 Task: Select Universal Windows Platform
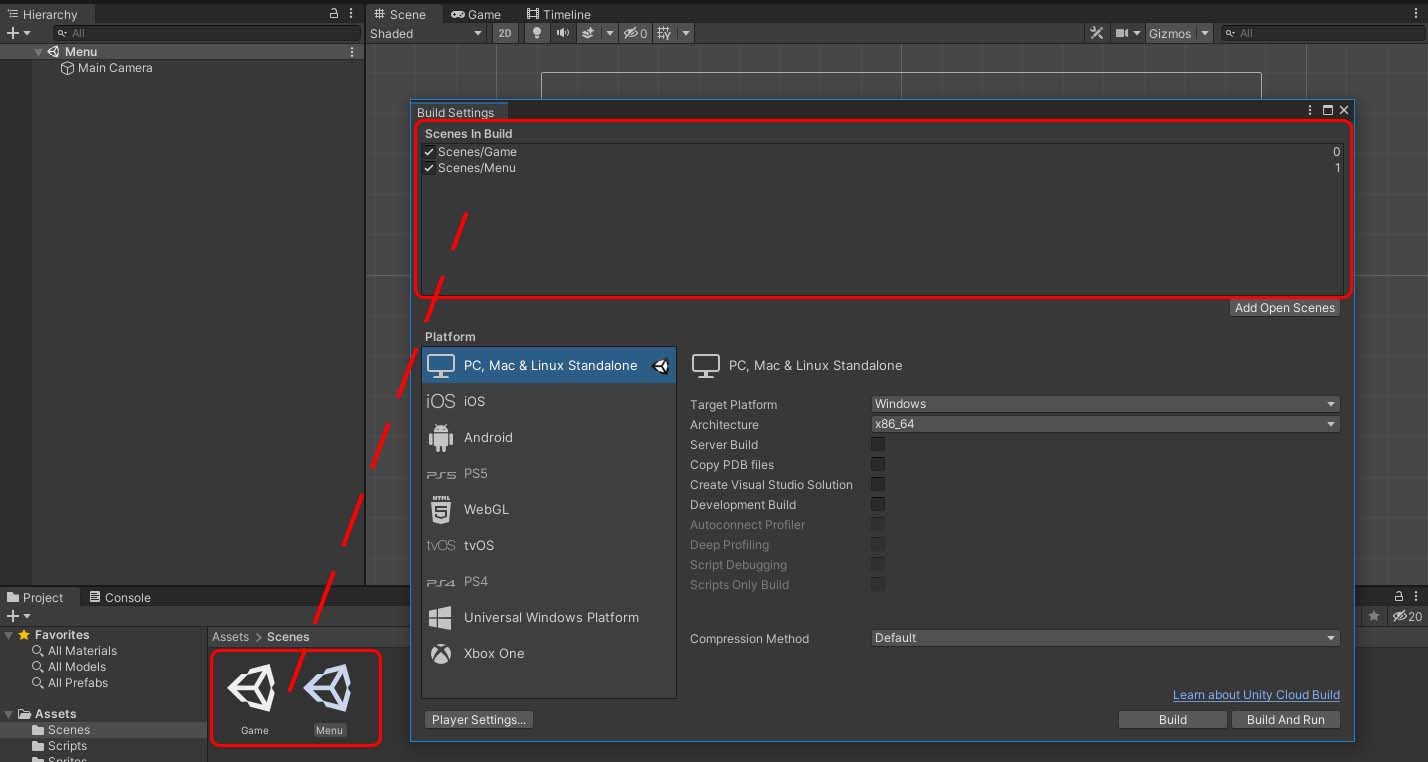point(549,617)
